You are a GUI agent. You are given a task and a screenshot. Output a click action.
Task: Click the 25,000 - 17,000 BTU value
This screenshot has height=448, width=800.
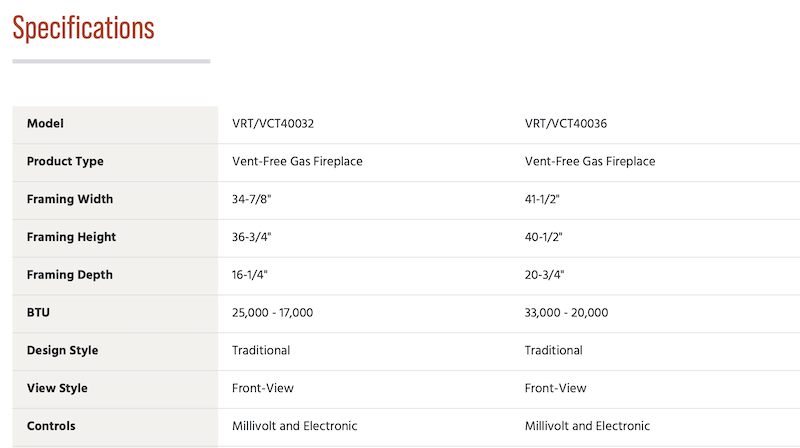click(x=272, y=312)
